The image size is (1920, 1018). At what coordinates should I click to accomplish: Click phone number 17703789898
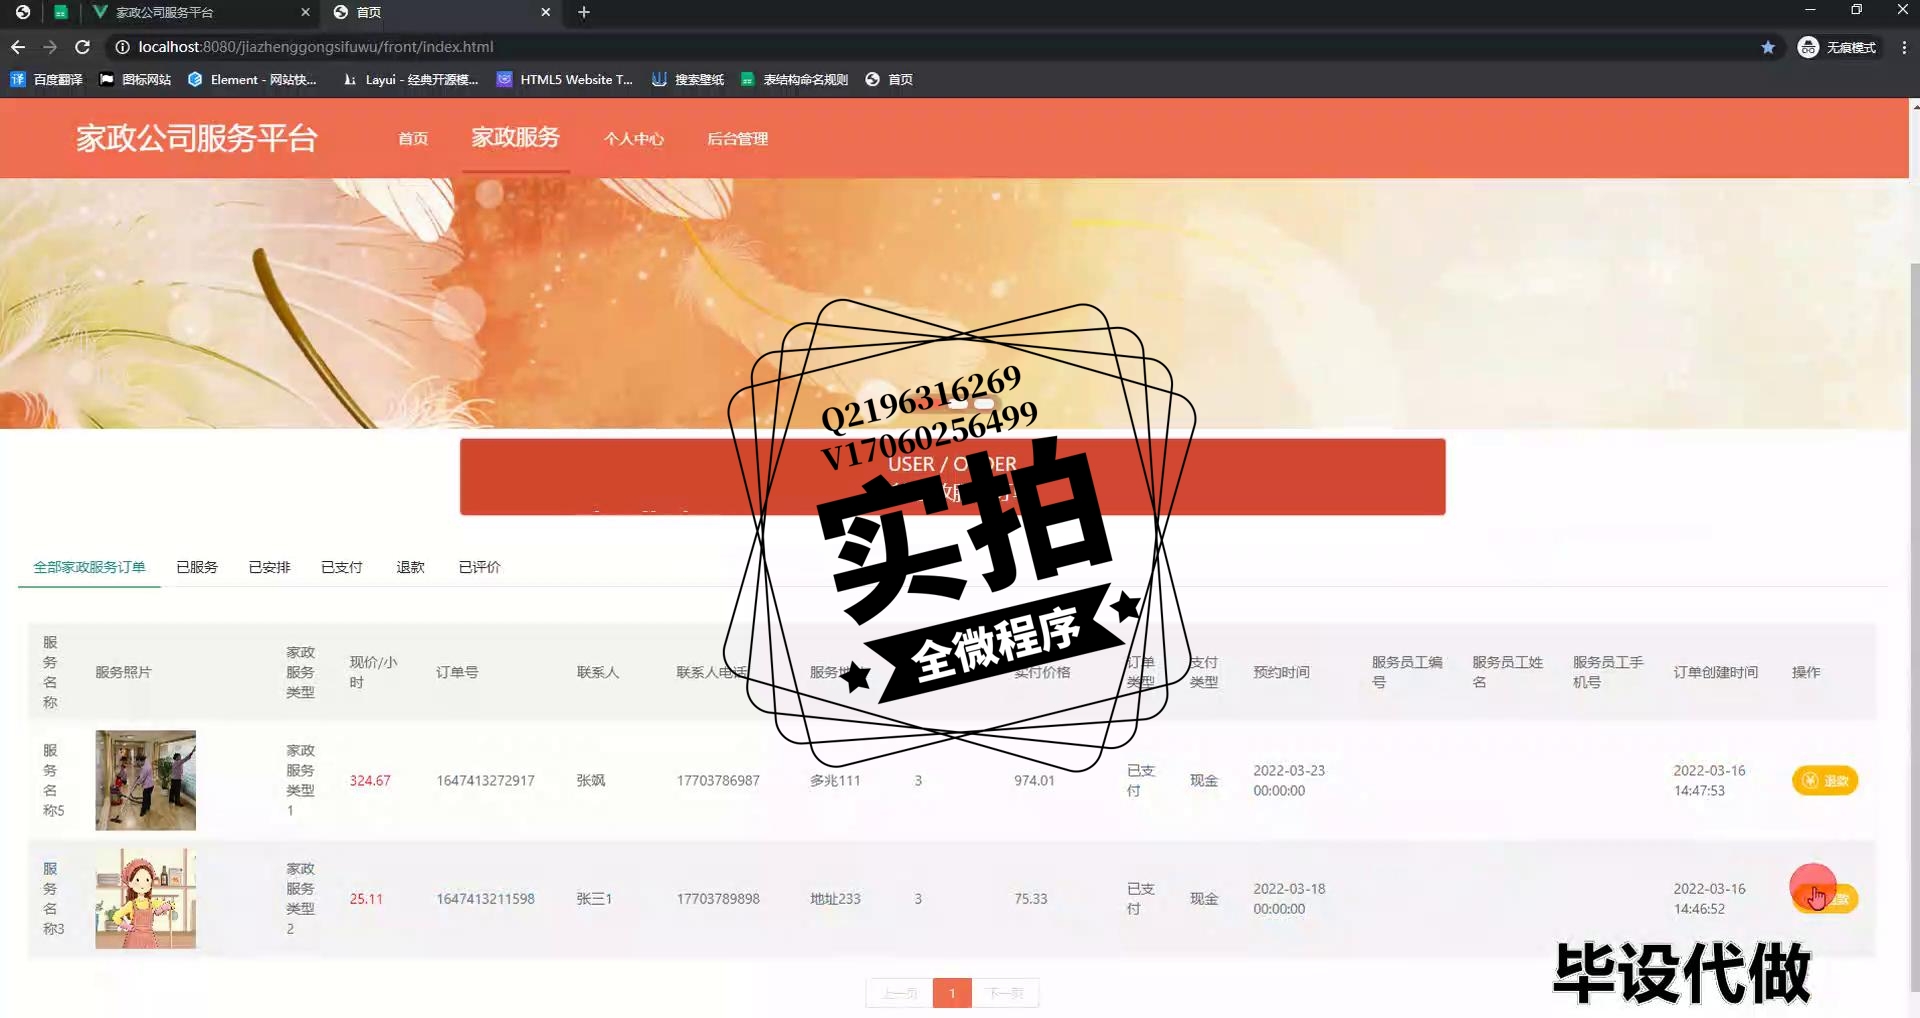(x=718, y=898)
